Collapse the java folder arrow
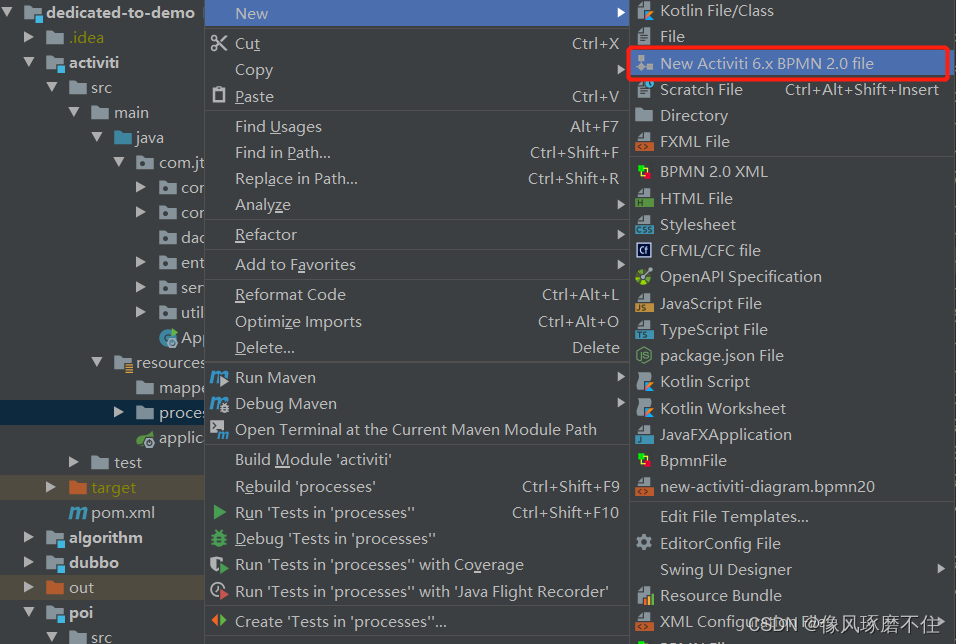 click(x=98, y=137)
